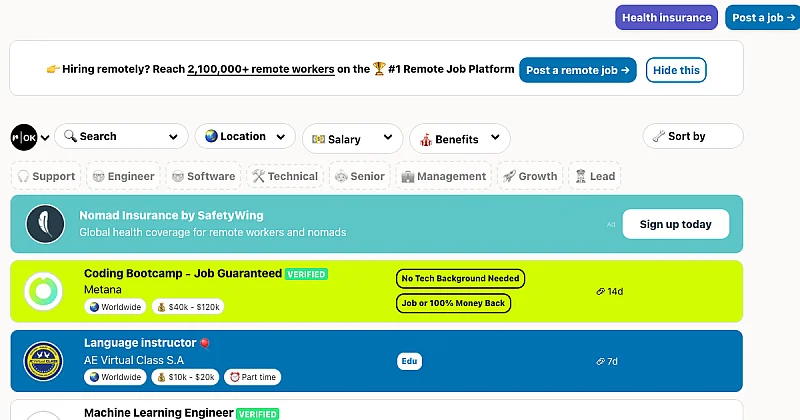Click the link icon beside 7d
Image resolution: width=800 pixels, height=420 pixels.
click(x=600, y=361)
